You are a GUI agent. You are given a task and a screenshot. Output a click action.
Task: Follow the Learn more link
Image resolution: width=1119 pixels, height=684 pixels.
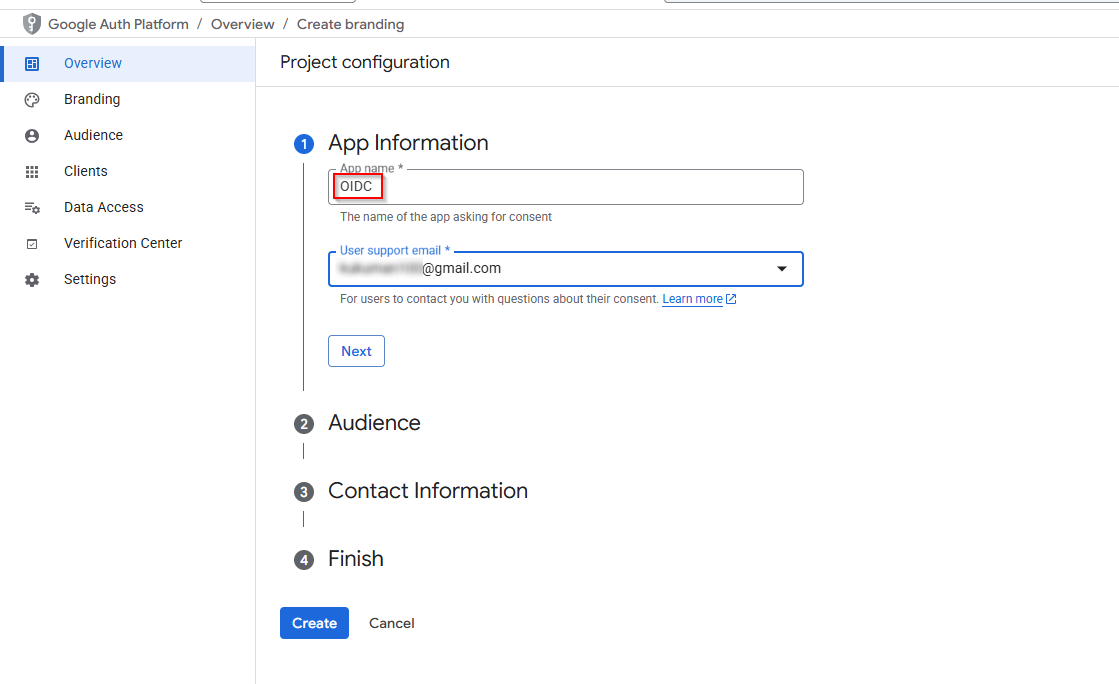(692, 299)
